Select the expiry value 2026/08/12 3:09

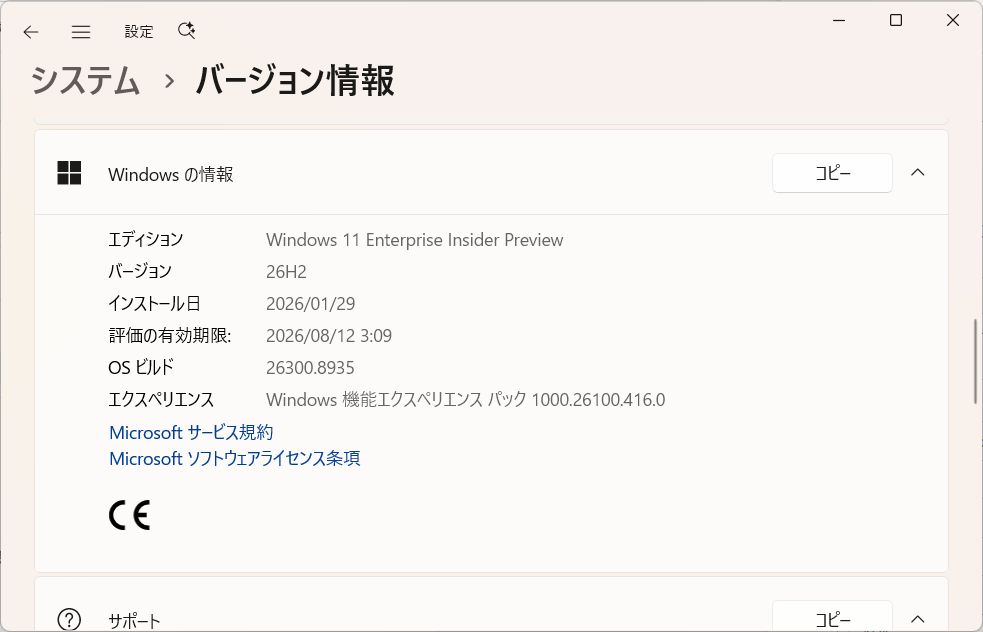(329, 336)
